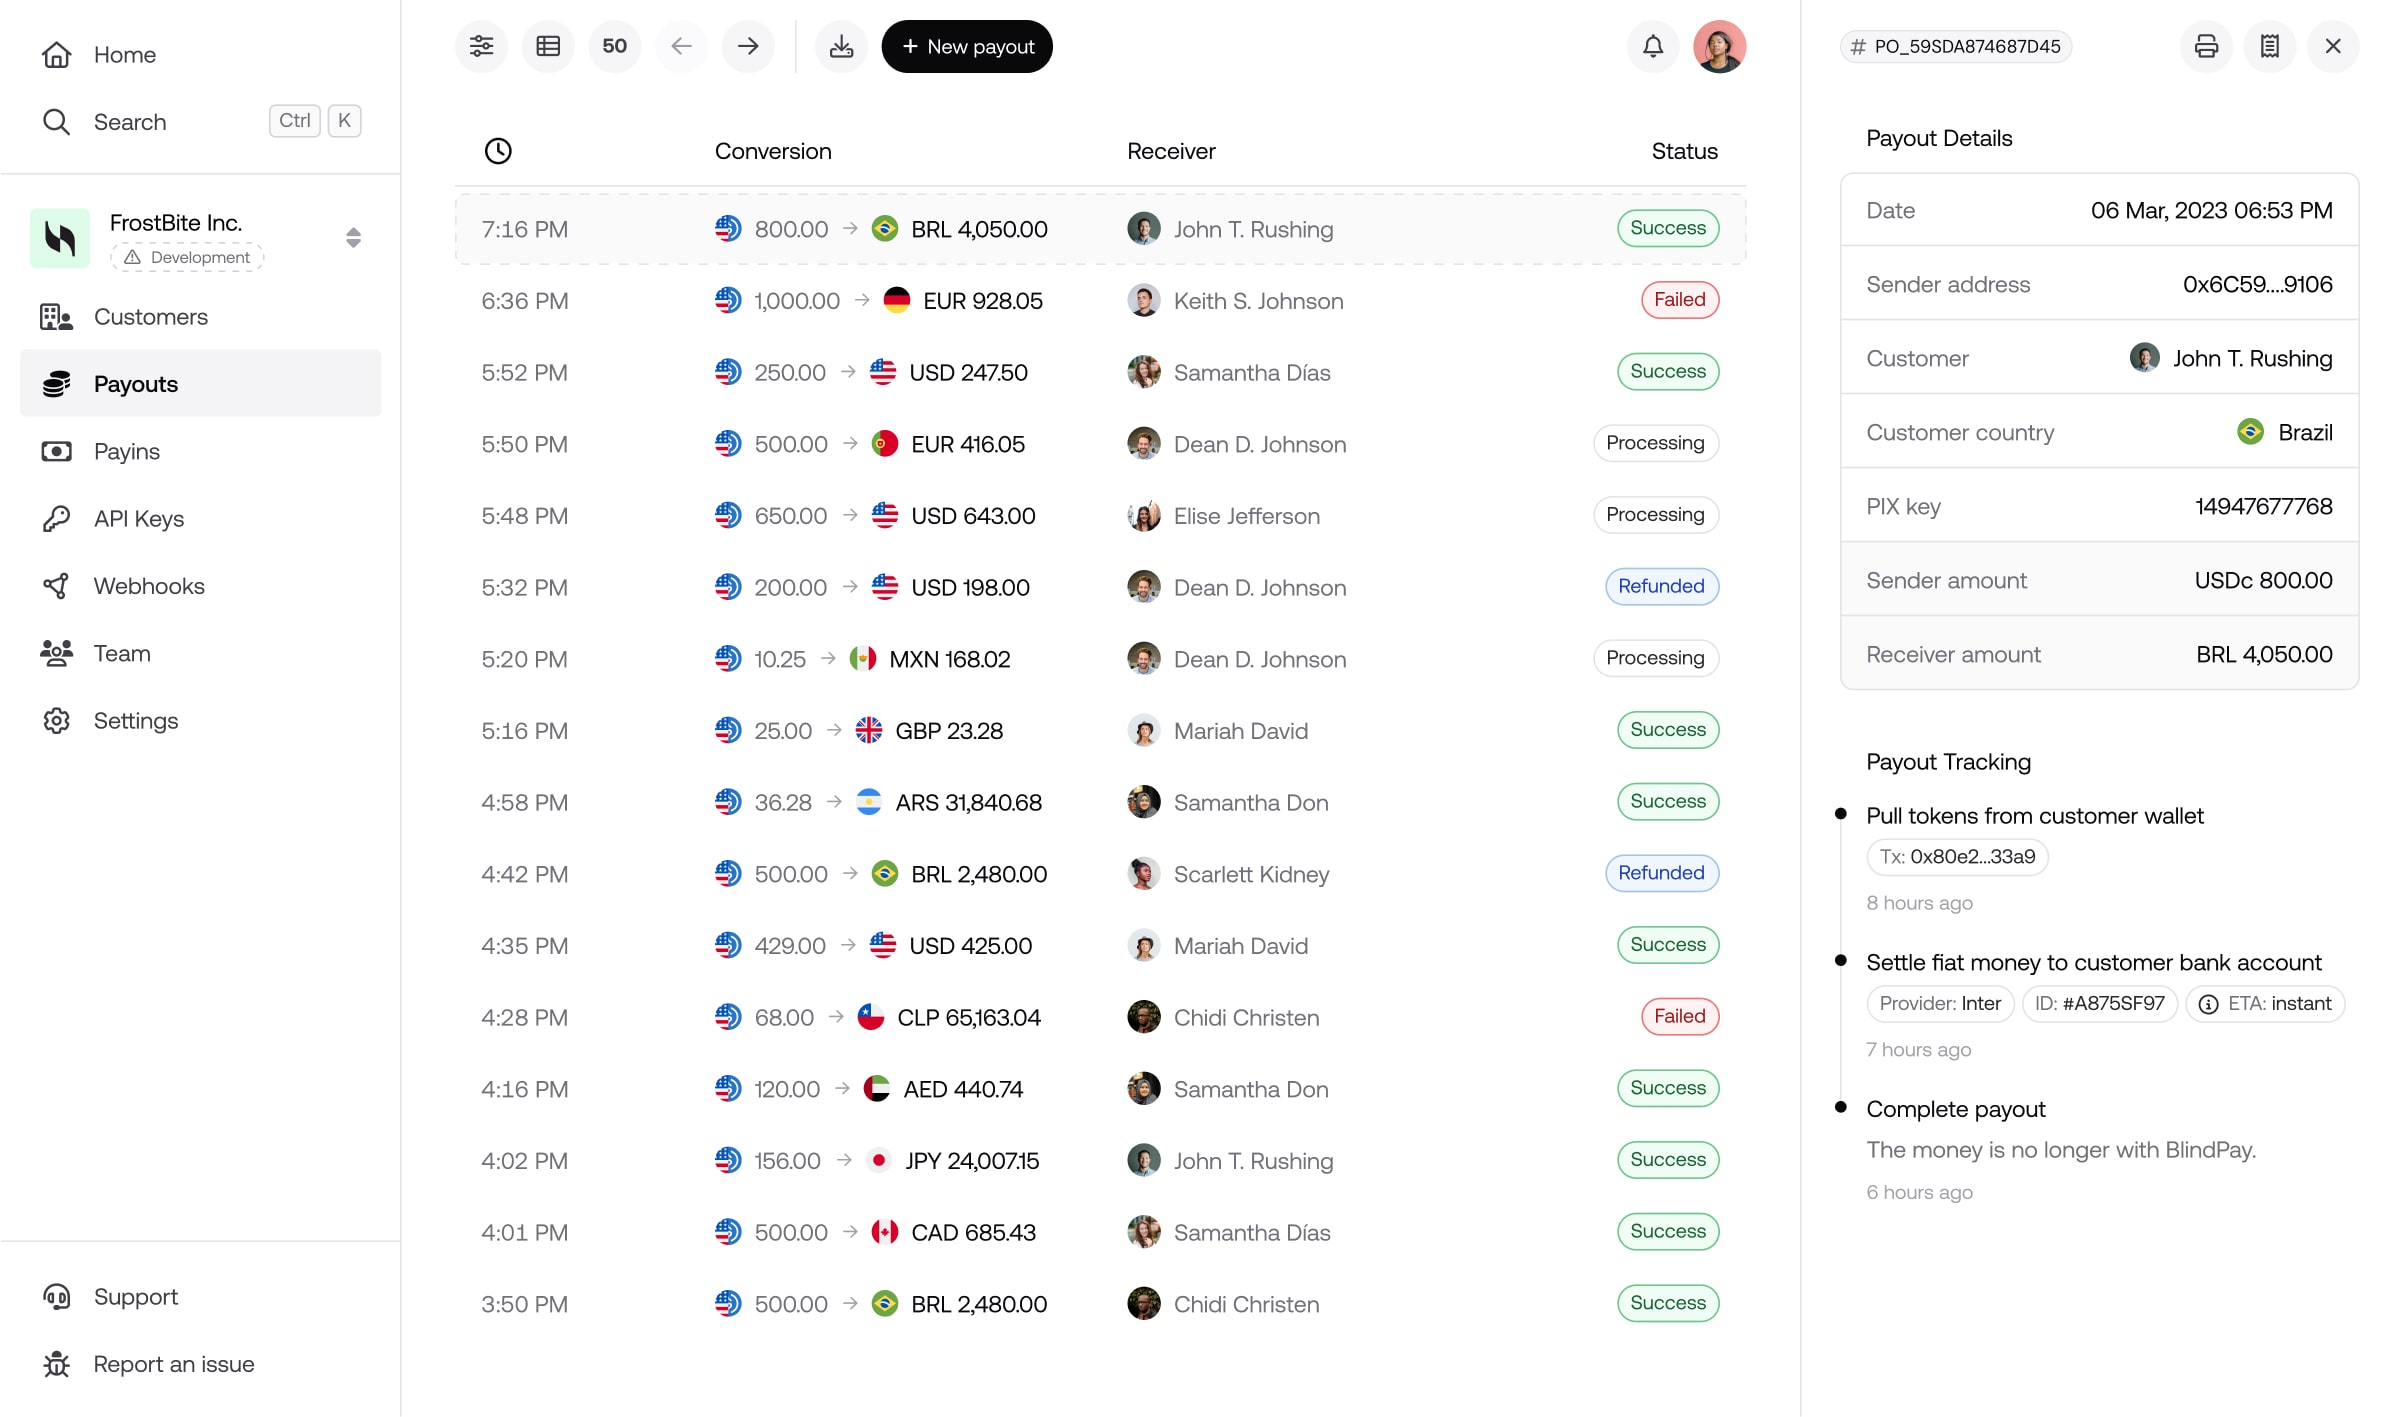
Task: Select the table columns view icon
Action: pyautogui.click(x=548, y=46)
